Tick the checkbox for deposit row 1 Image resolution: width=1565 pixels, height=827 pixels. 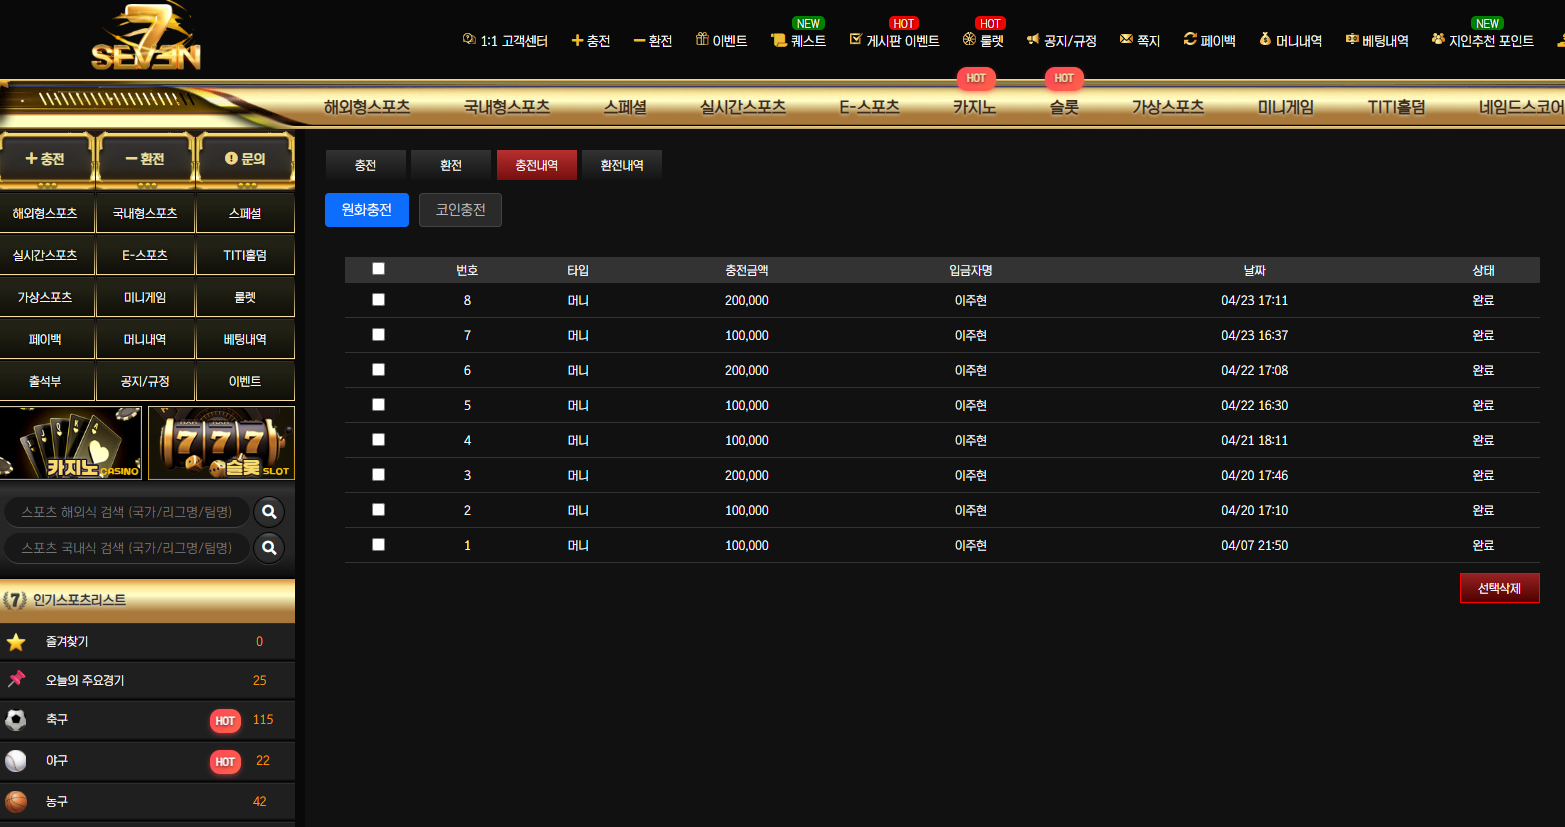point(378,545)
